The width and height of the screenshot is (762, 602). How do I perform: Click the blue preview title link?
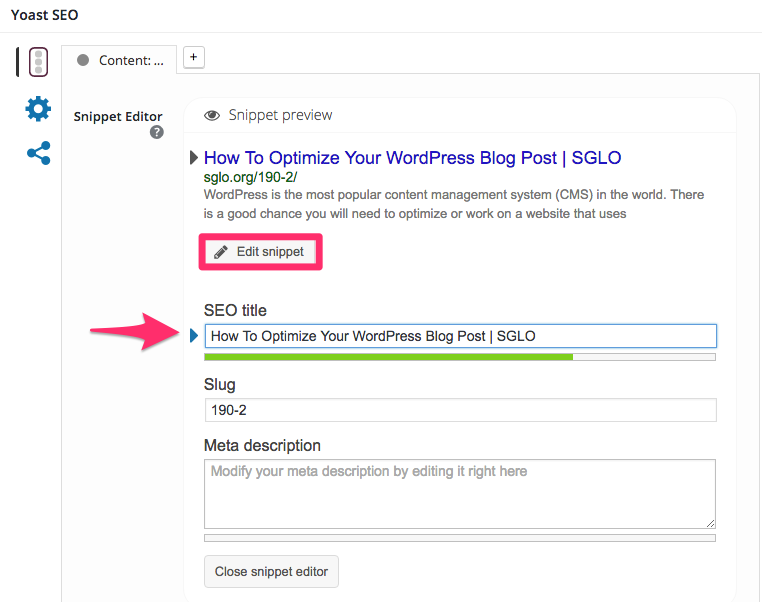[412, 158]
